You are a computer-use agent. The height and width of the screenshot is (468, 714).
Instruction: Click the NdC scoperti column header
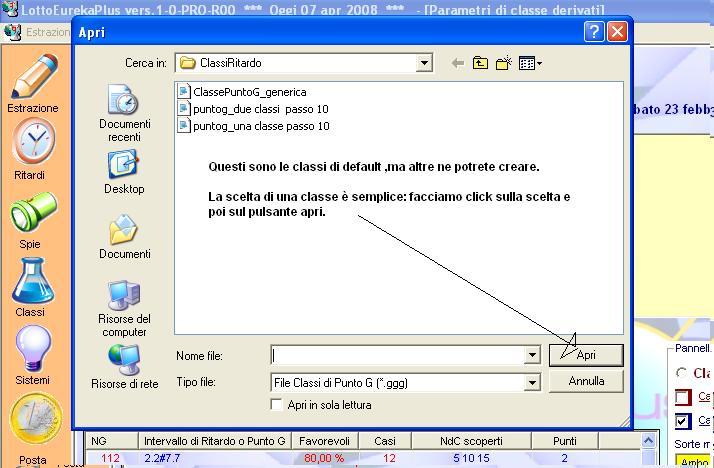pyautogui.click(x=471, y=441)
